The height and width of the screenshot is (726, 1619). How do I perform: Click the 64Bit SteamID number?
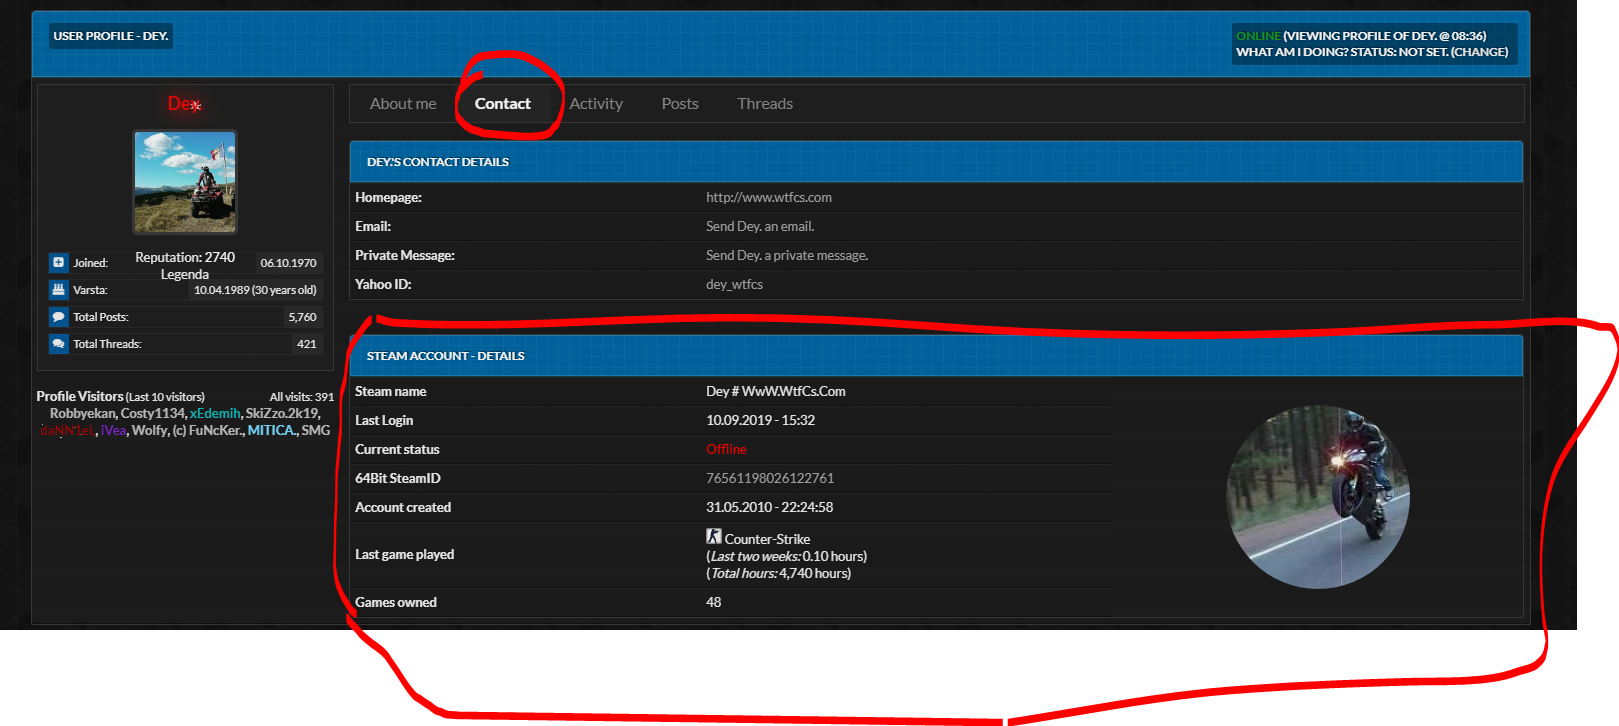point(769,479)
